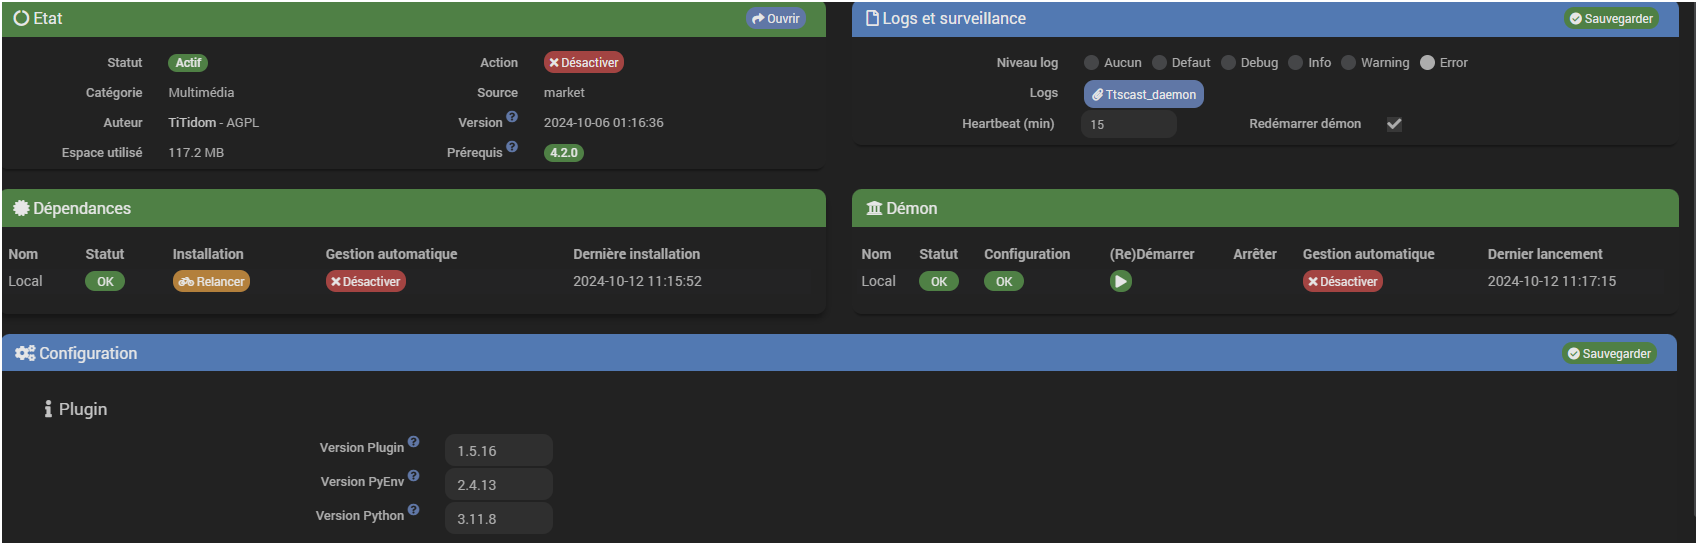Screen dimensions: 1698x545
Task: Click the Logs et surveillance file icon
Action: pos(872,19)
